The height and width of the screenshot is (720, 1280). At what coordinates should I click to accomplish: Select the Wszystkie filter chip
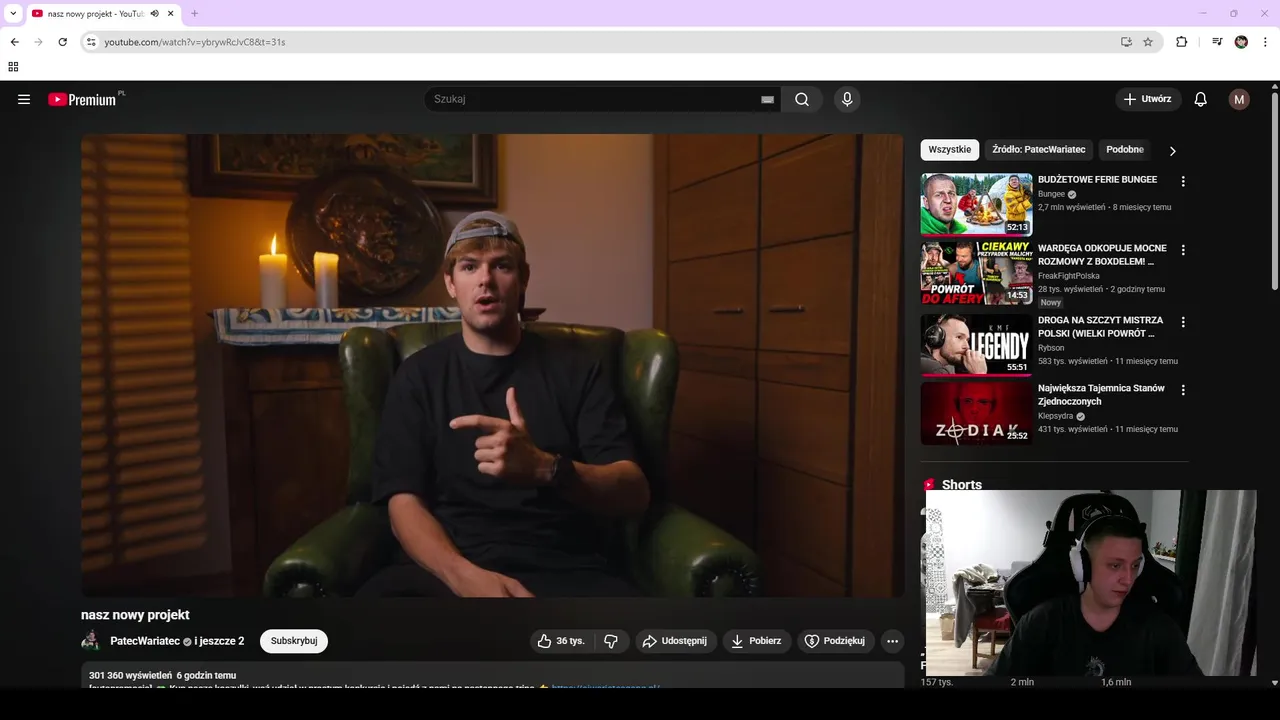coord(950,150)
